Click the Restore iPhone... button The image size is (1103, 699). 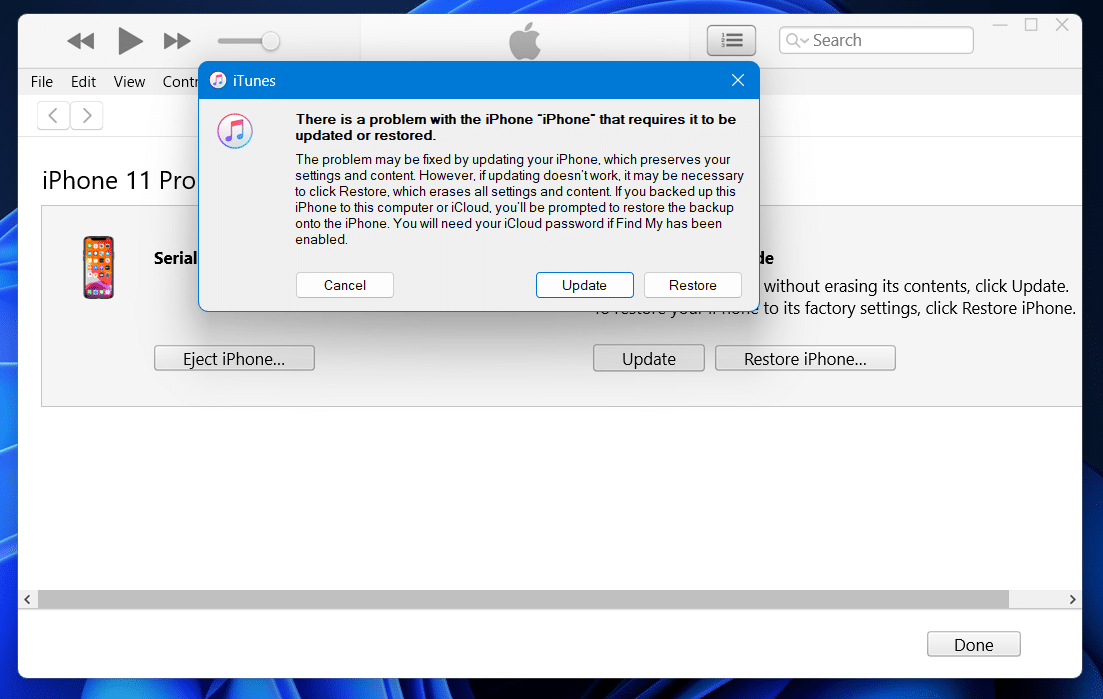[x=805, y=358]
